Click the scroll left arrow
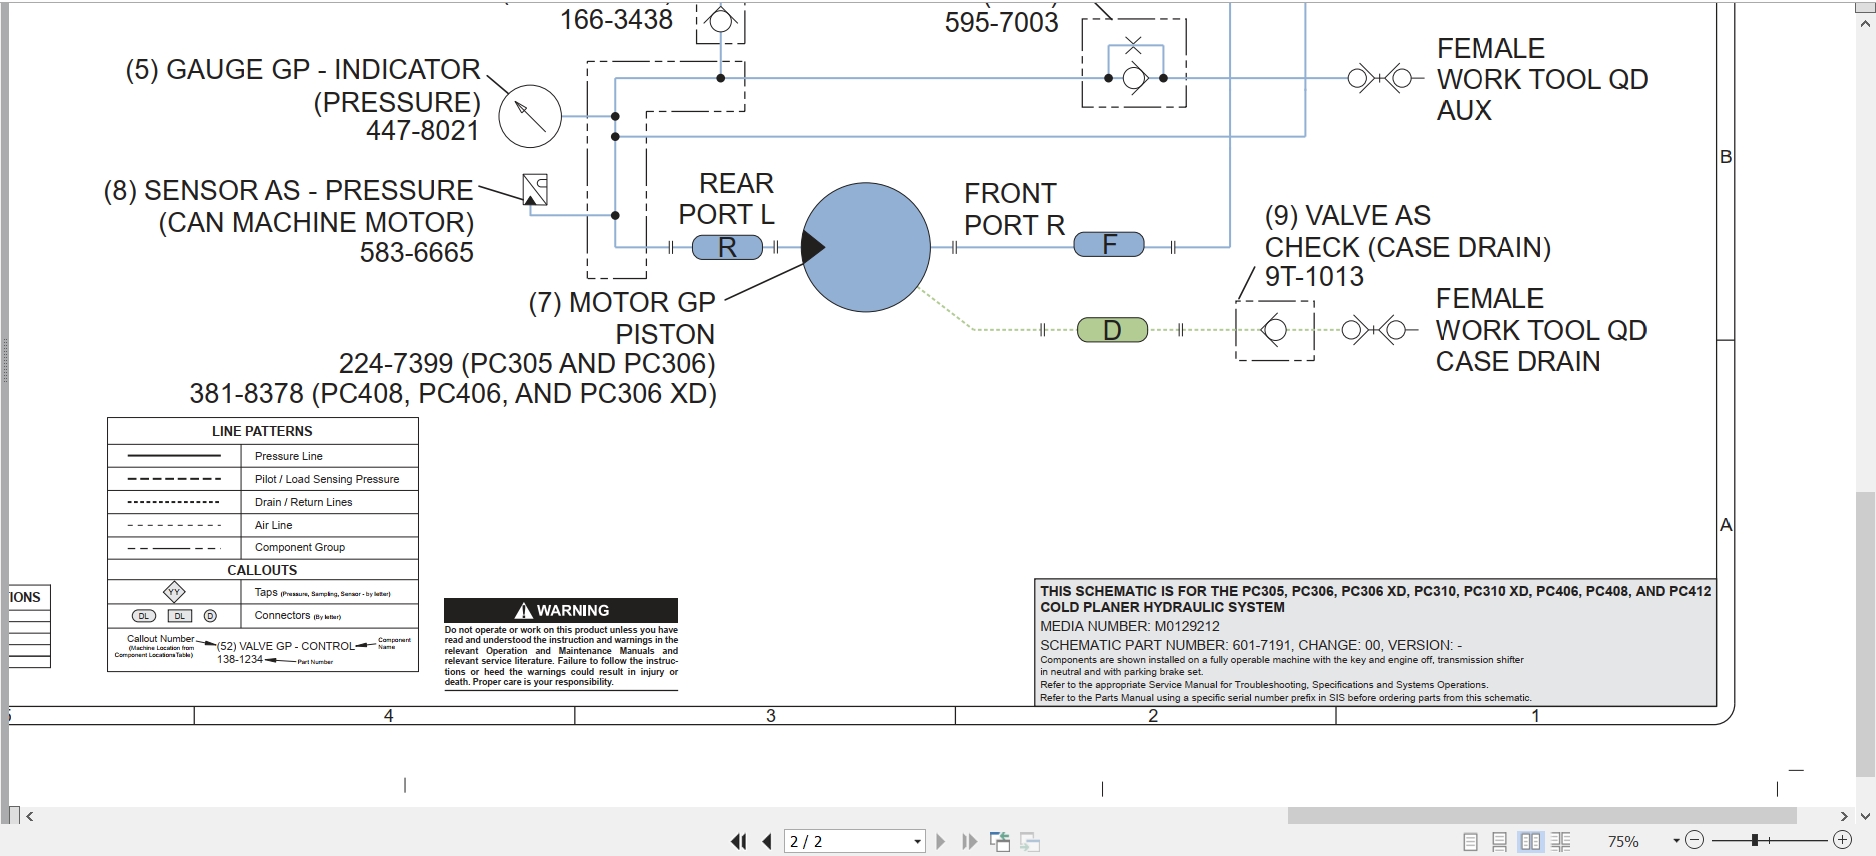 (30, 816)
